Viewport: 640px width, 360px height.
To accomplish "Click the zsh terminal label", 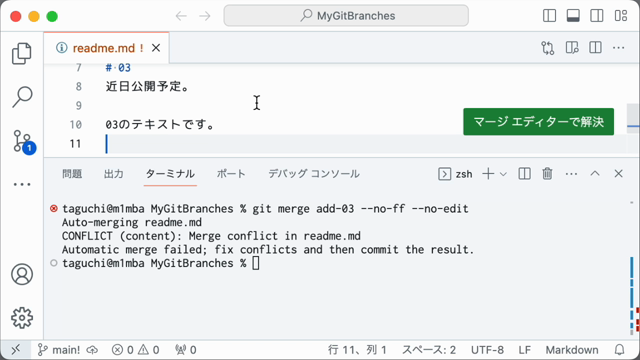I will (456, 174).
